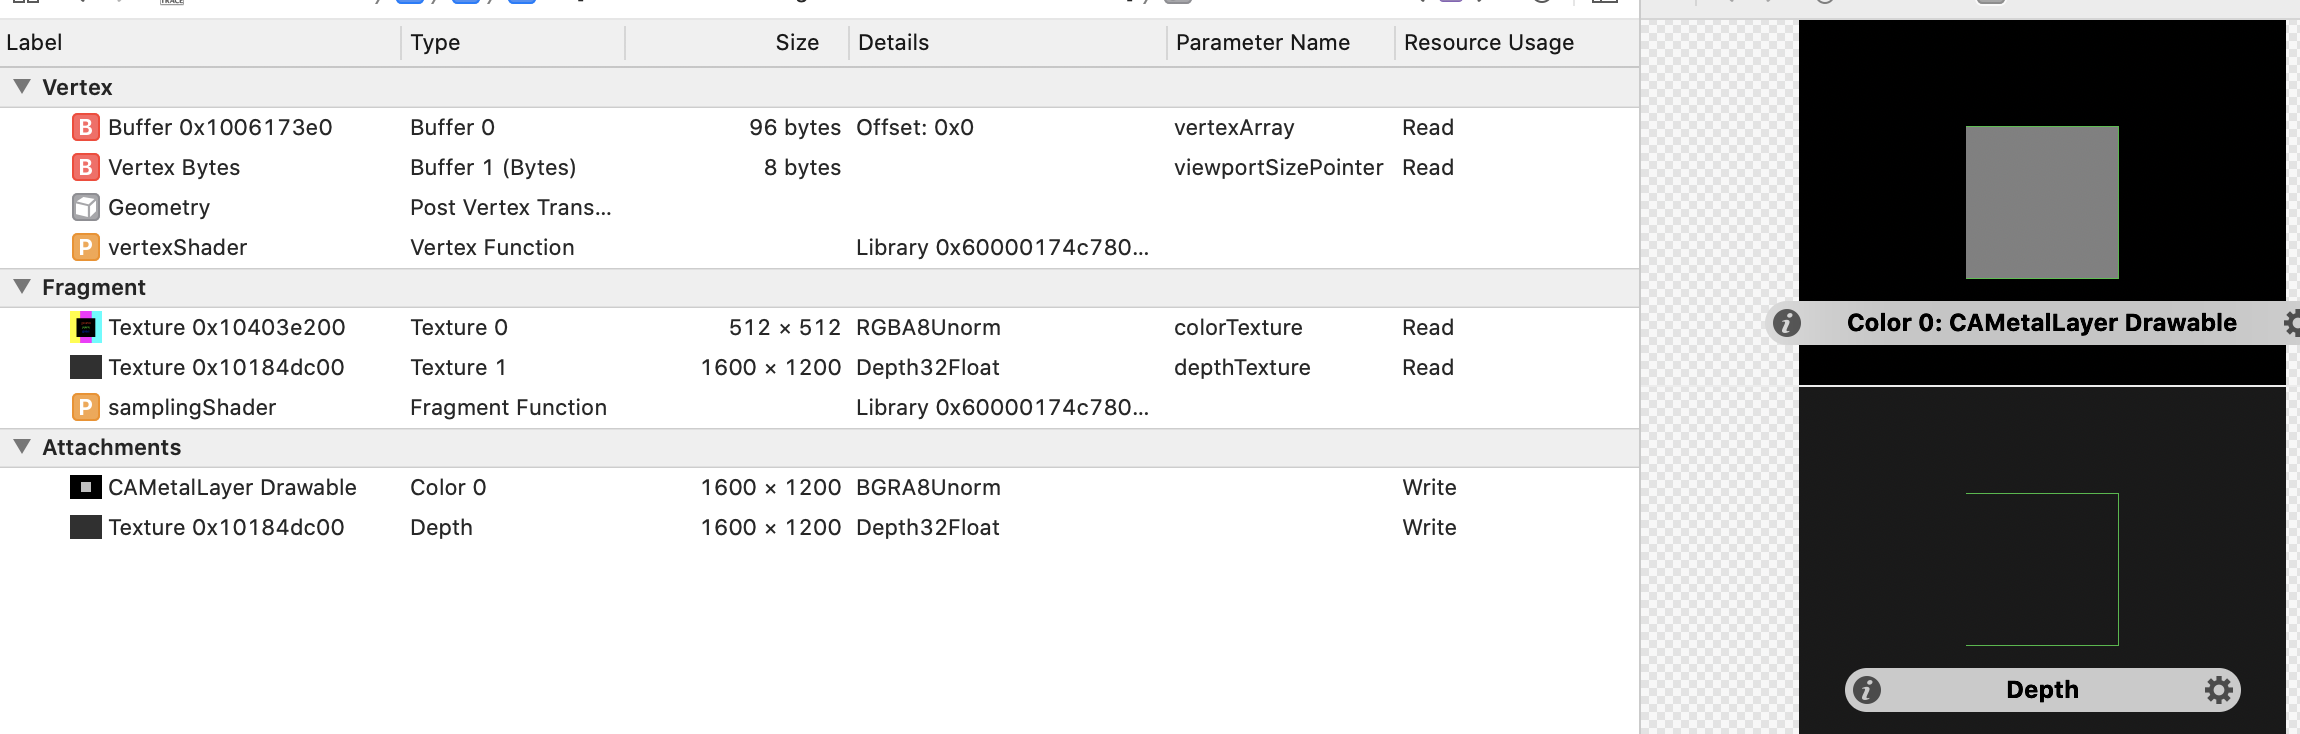2300x734 pixels.
Task: Collapse the Attachments section
Action: point(21,447)
